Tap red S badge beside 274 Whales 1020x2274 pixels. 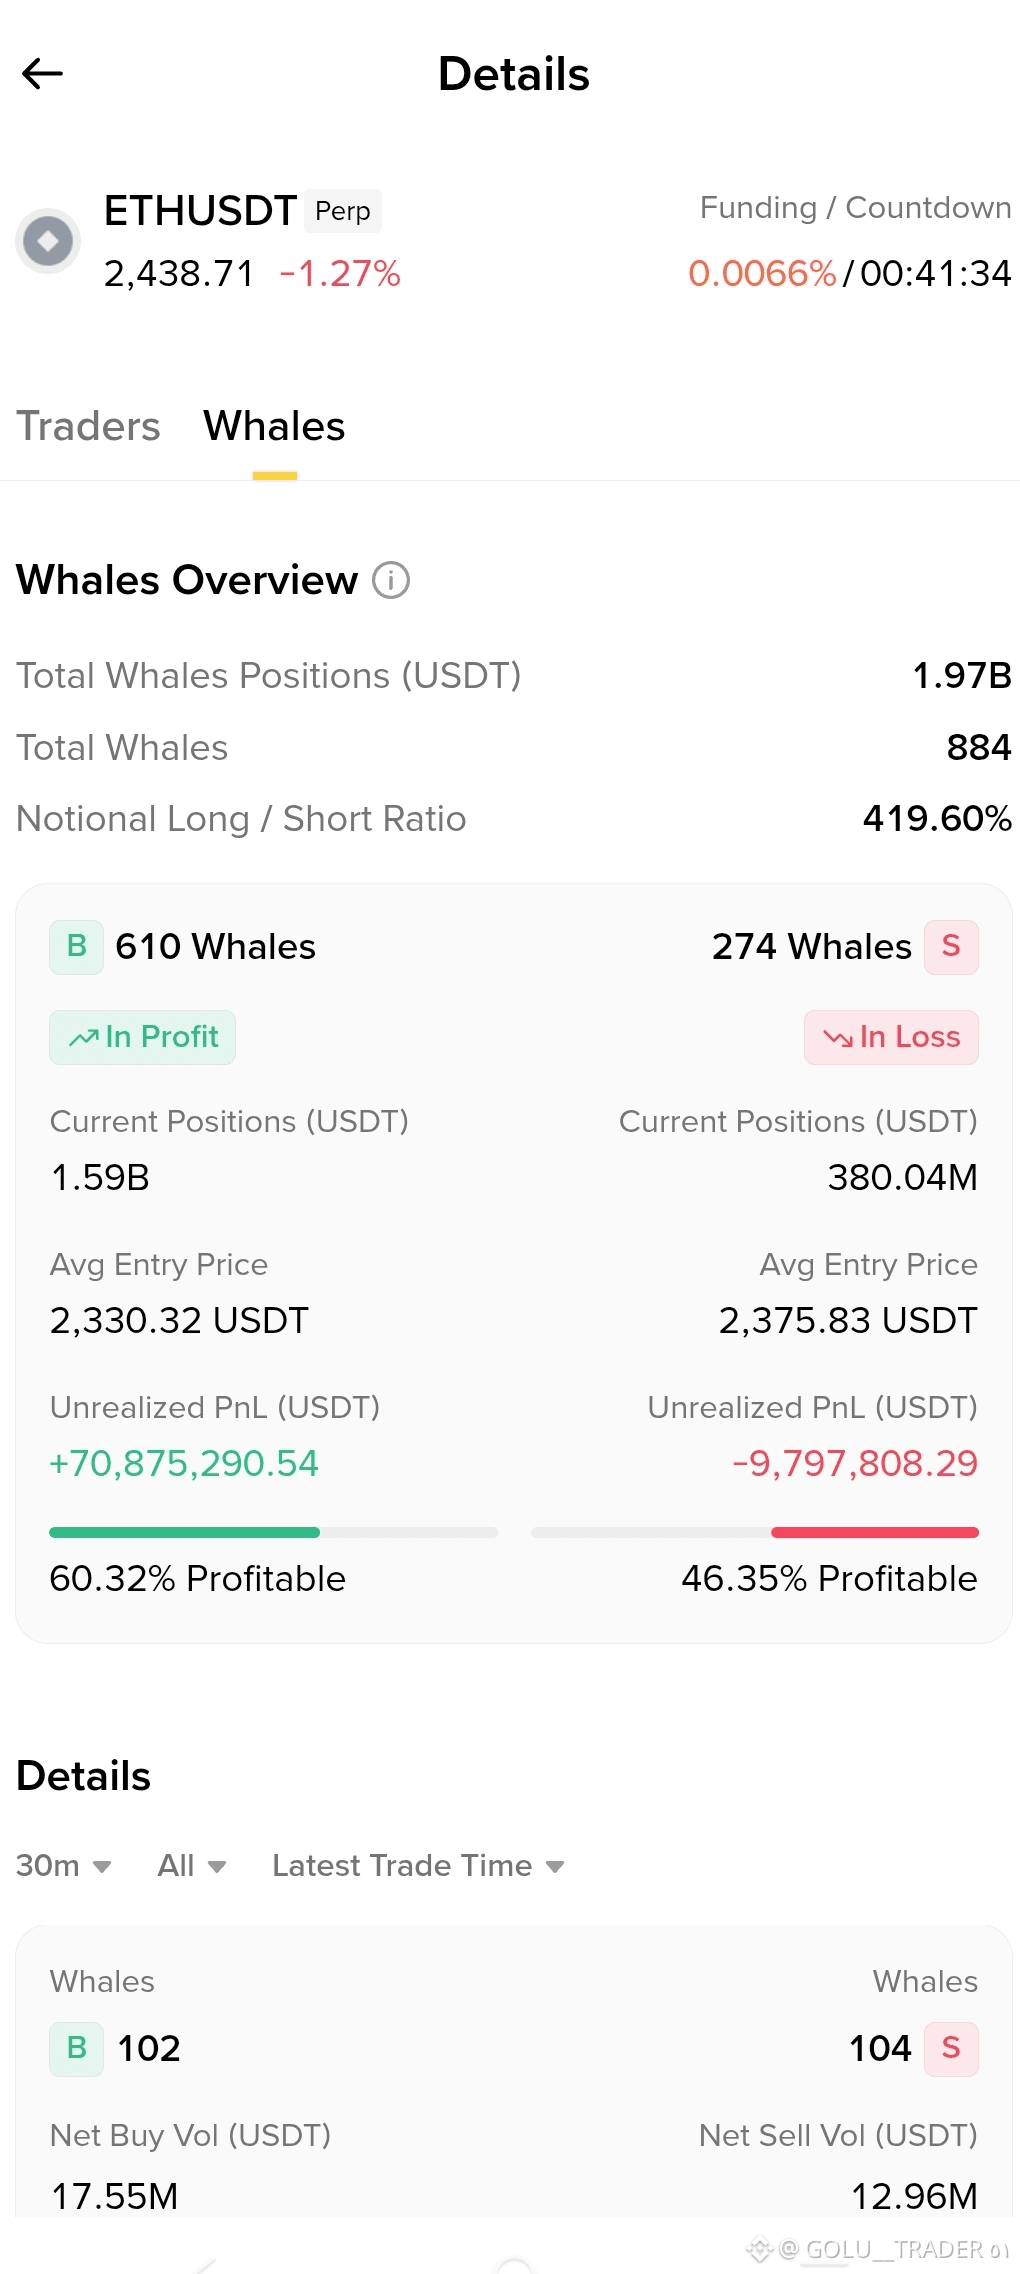951,946
